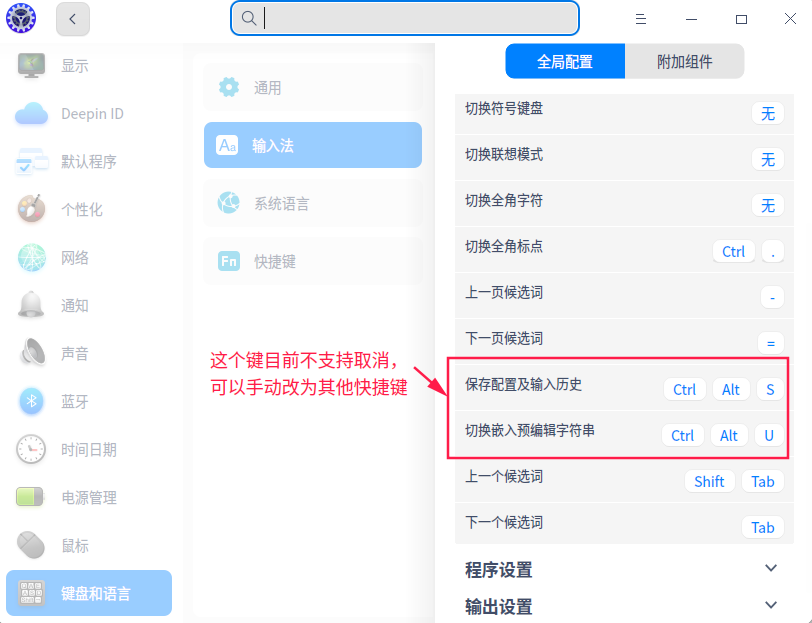Screen dimensions: 812x623
Task: Click 时间日期 sidebar label
Action: [x=89, y=450]
